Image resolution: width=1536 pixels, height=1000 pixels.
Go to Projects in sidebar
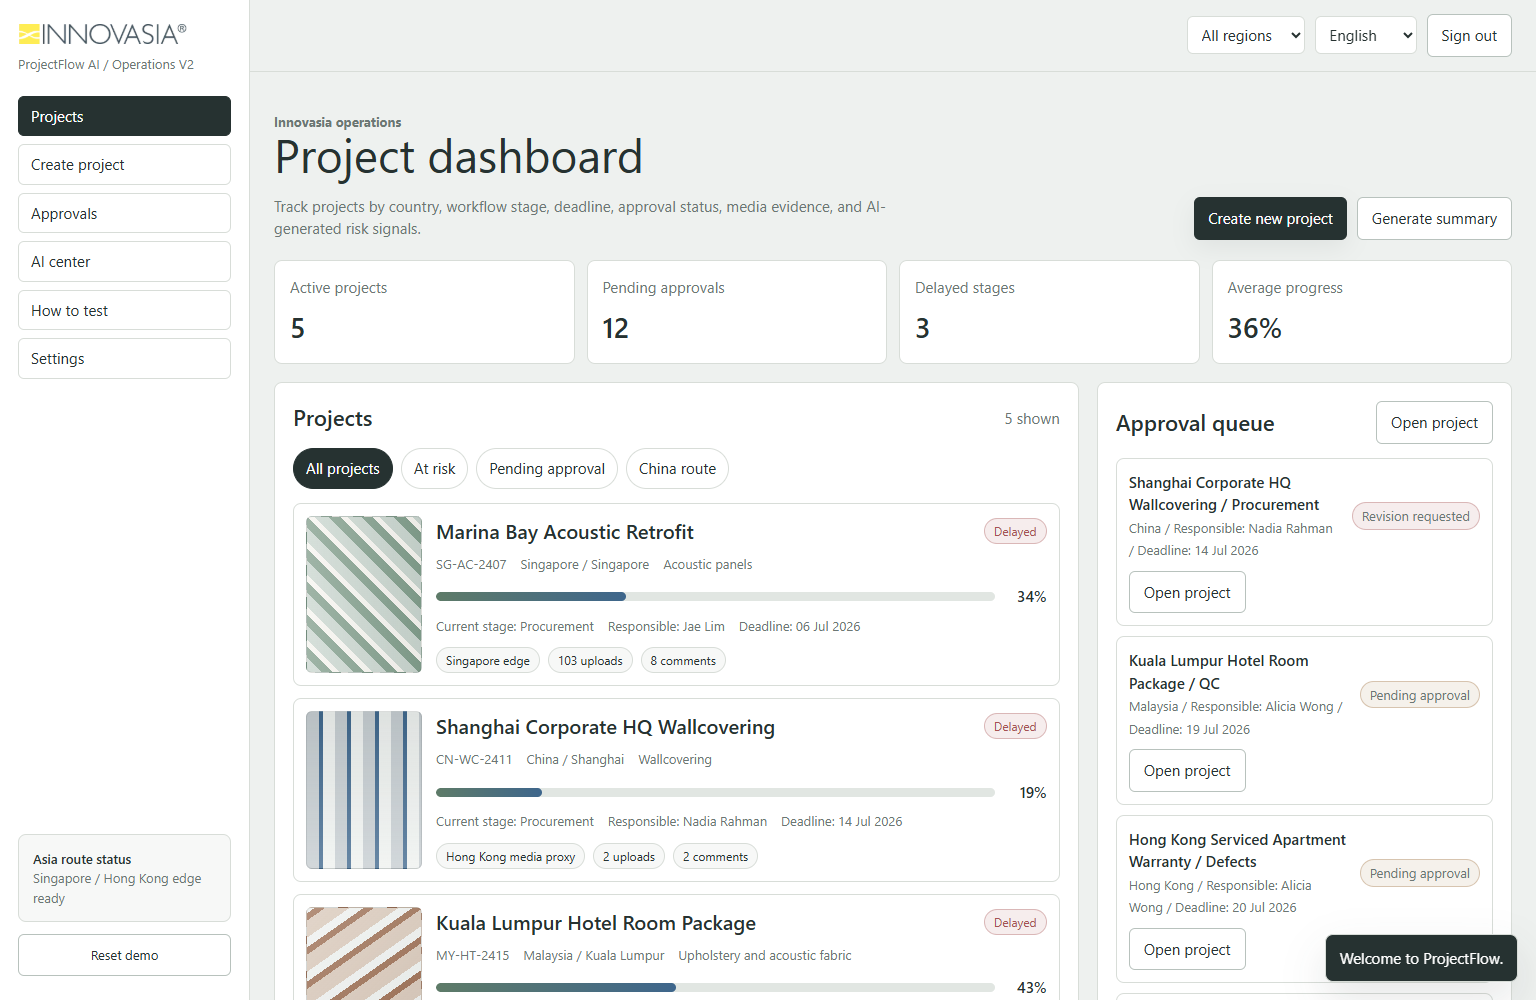[124, 116]
